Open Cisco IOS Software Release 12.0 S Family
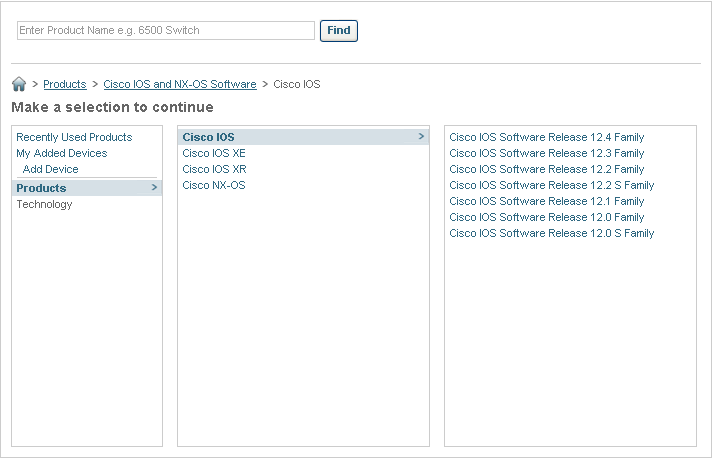Viewport: 720px width, 459px height. pyautogui.click(x=551, y=233)
